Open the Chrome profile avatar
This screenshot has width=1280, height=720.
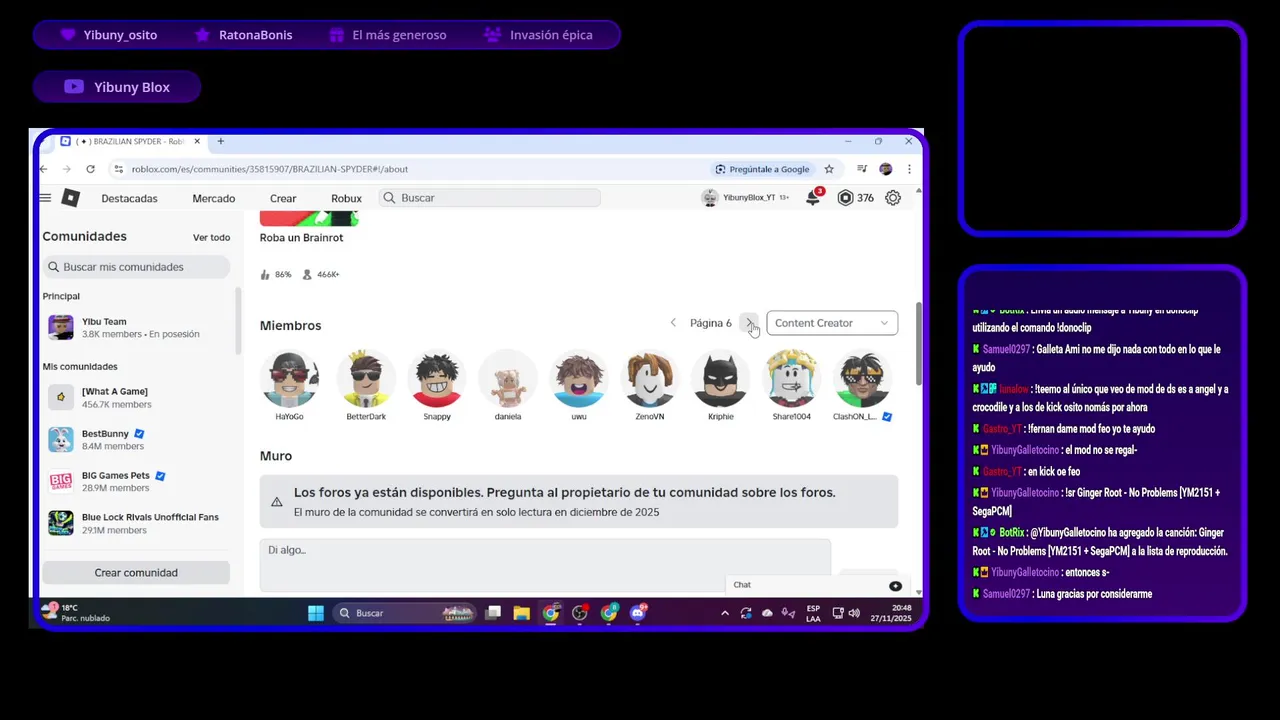coord(885,169)
